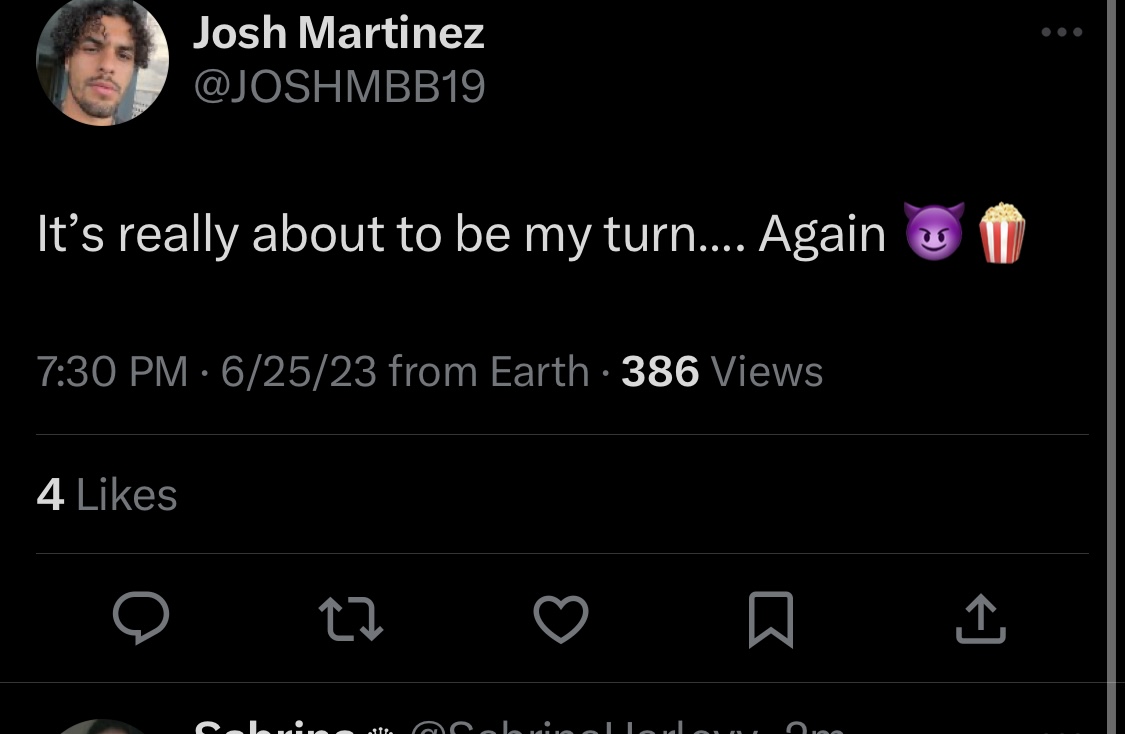
Task: Like the tweet with the heart icon
Action: pyautogui.click(x=561, y=618)
